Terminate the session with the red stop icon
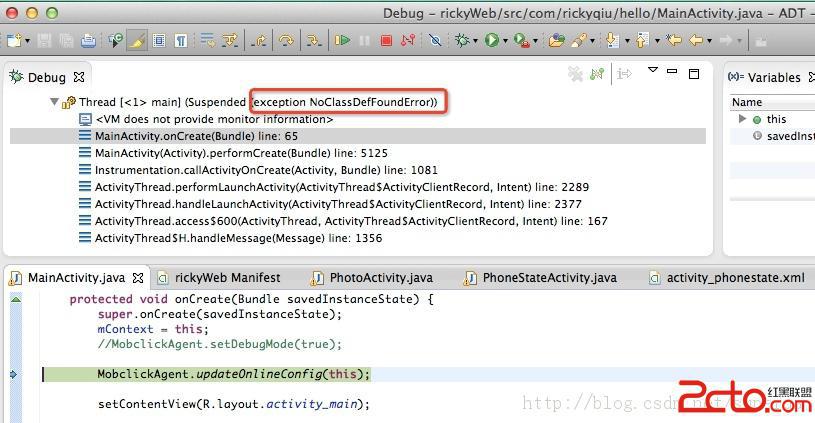 tap(386, 40)
